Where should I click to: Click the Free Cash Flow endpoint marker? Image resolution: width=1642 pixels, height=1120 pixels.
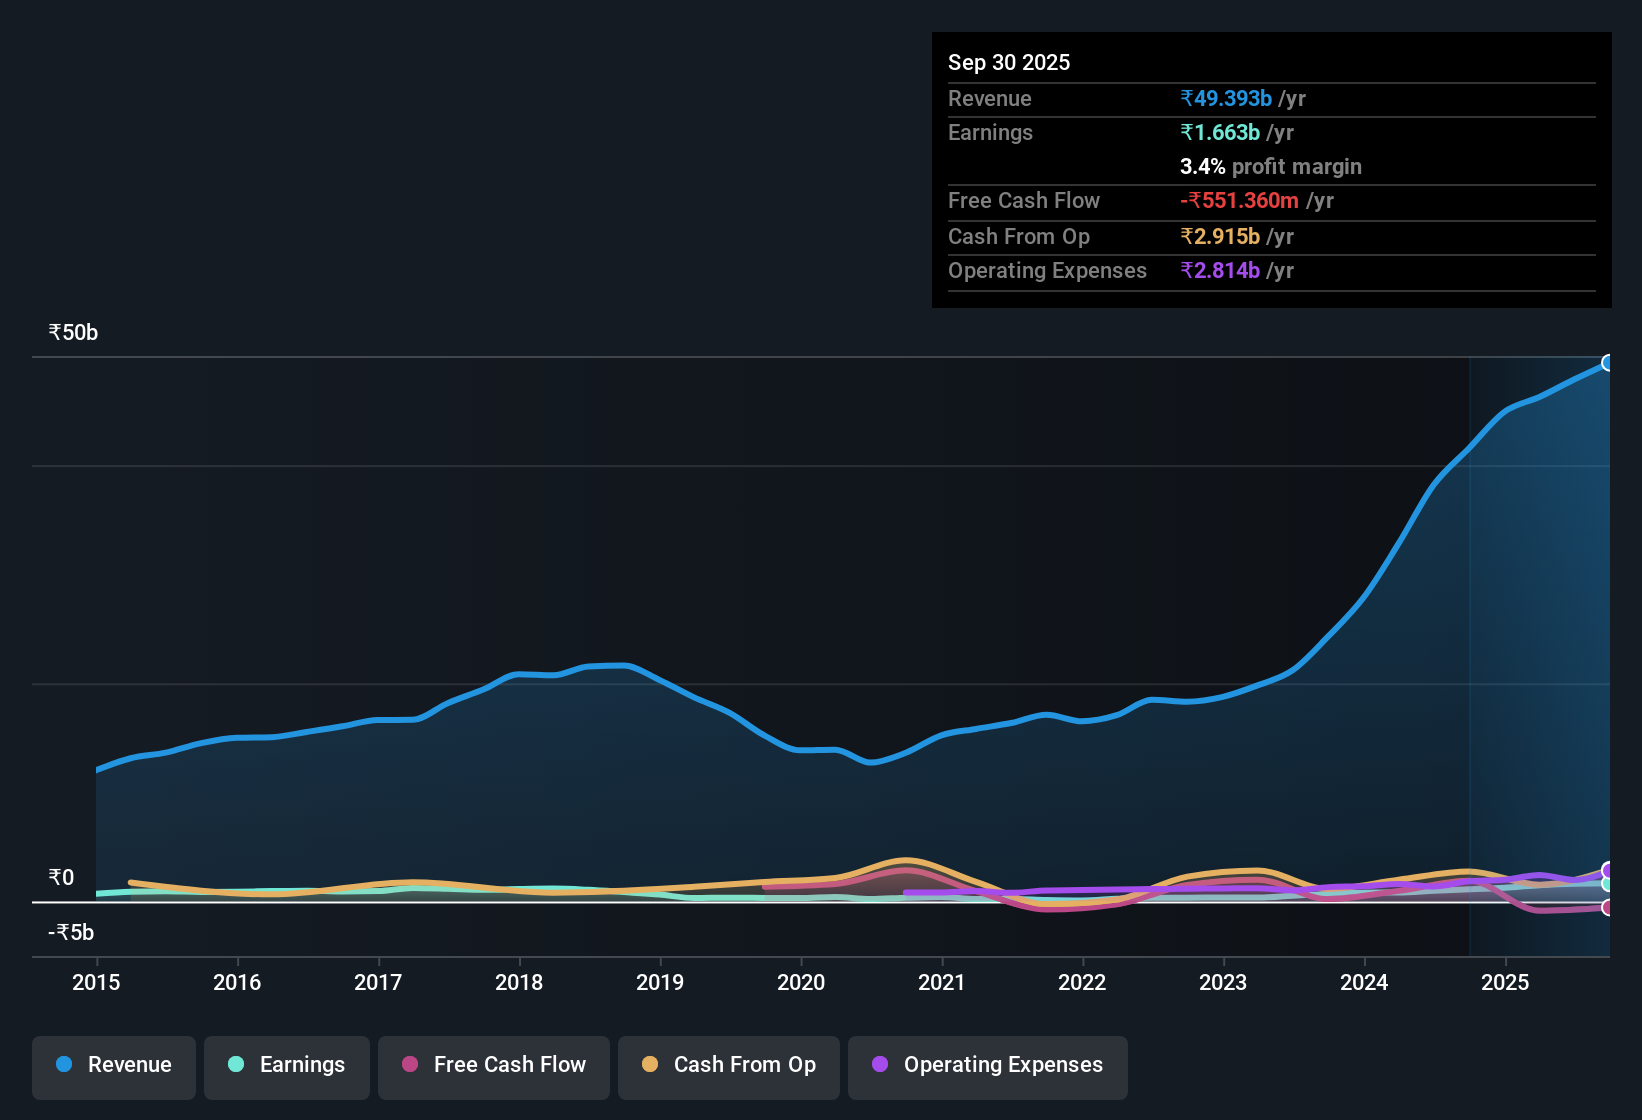pyautogui.click(x=1608, y=908)
